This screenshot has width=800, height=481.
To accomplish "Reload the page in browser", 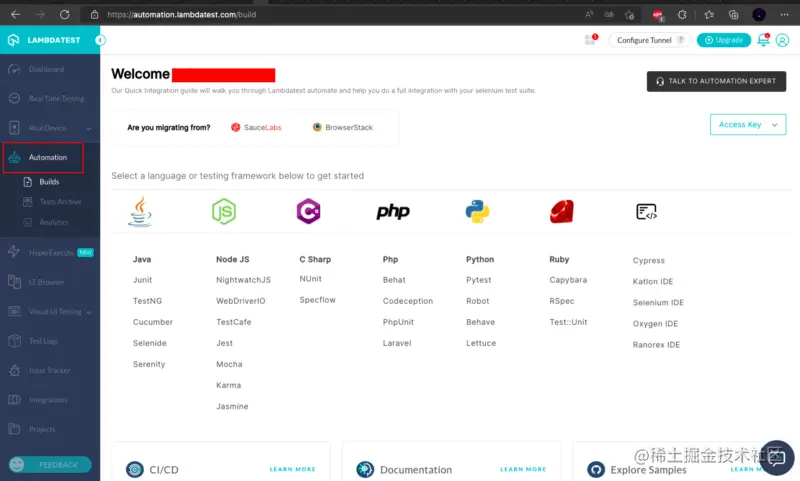I will coord(64,14).
